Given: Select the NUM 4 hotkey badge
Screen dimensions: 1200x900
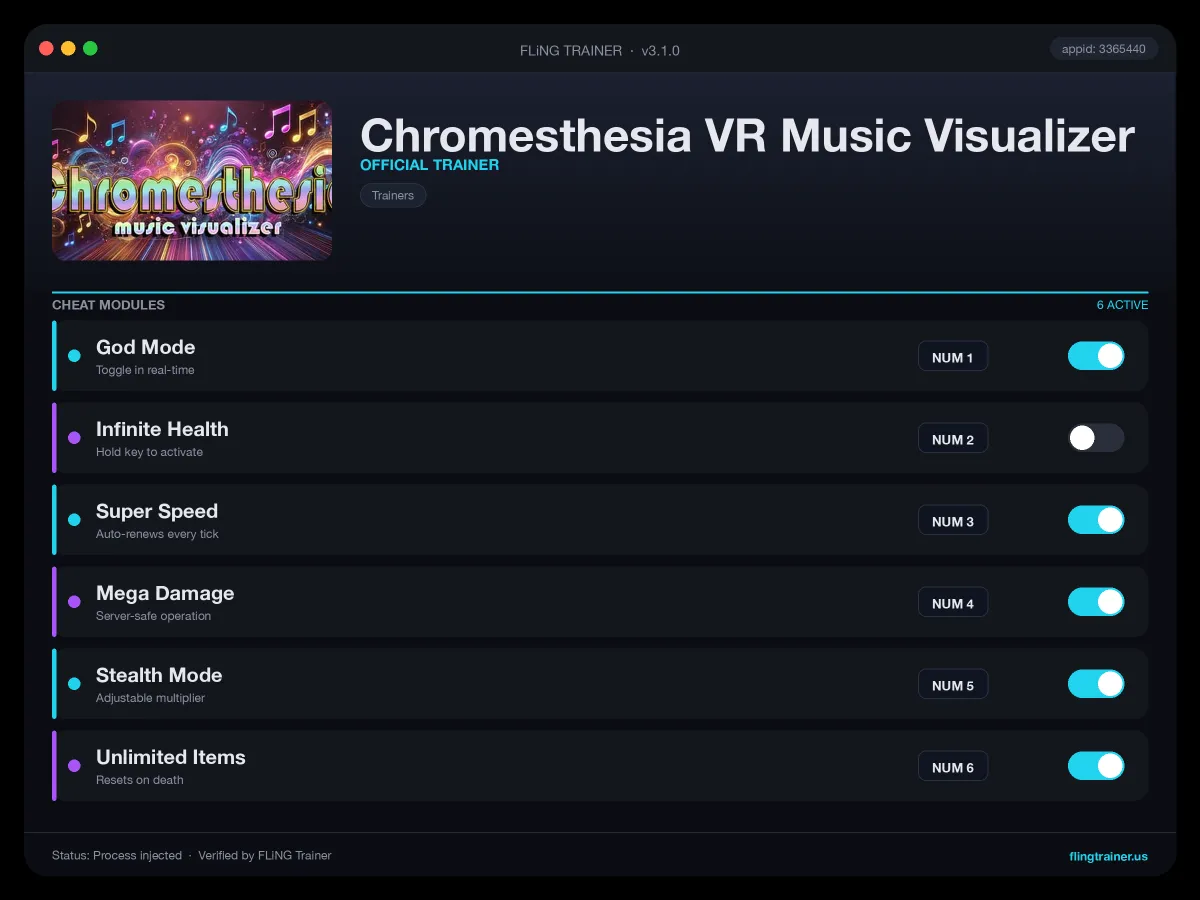Looking at the screenshot, I should pos(953,603).
